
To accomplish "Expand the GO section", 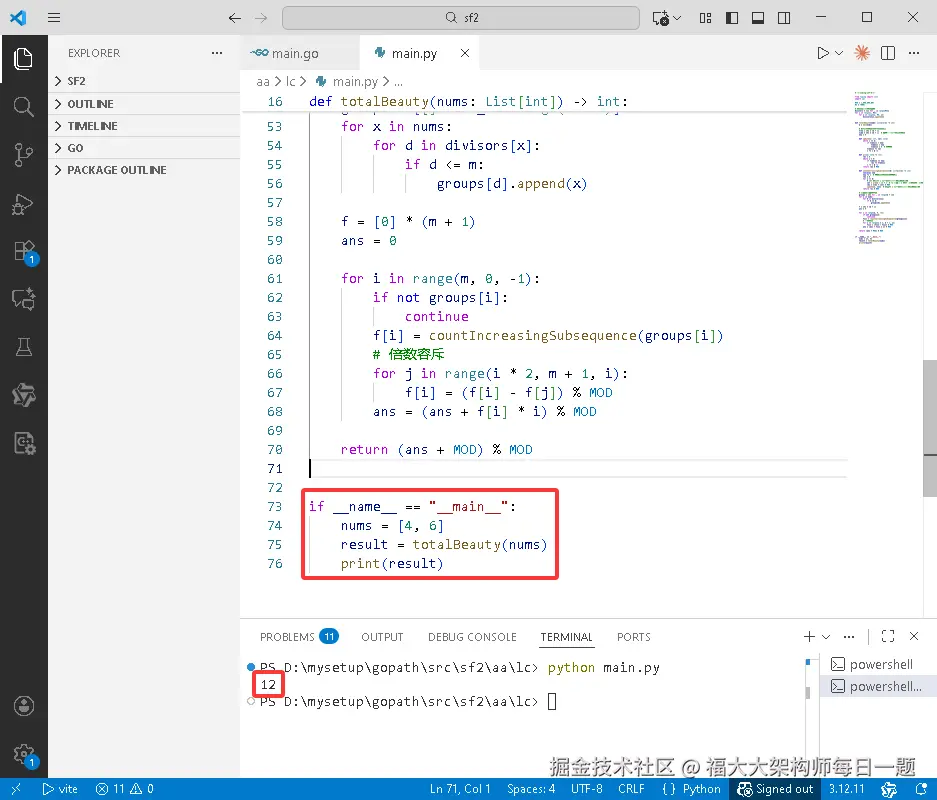I will tap(143, 148).
